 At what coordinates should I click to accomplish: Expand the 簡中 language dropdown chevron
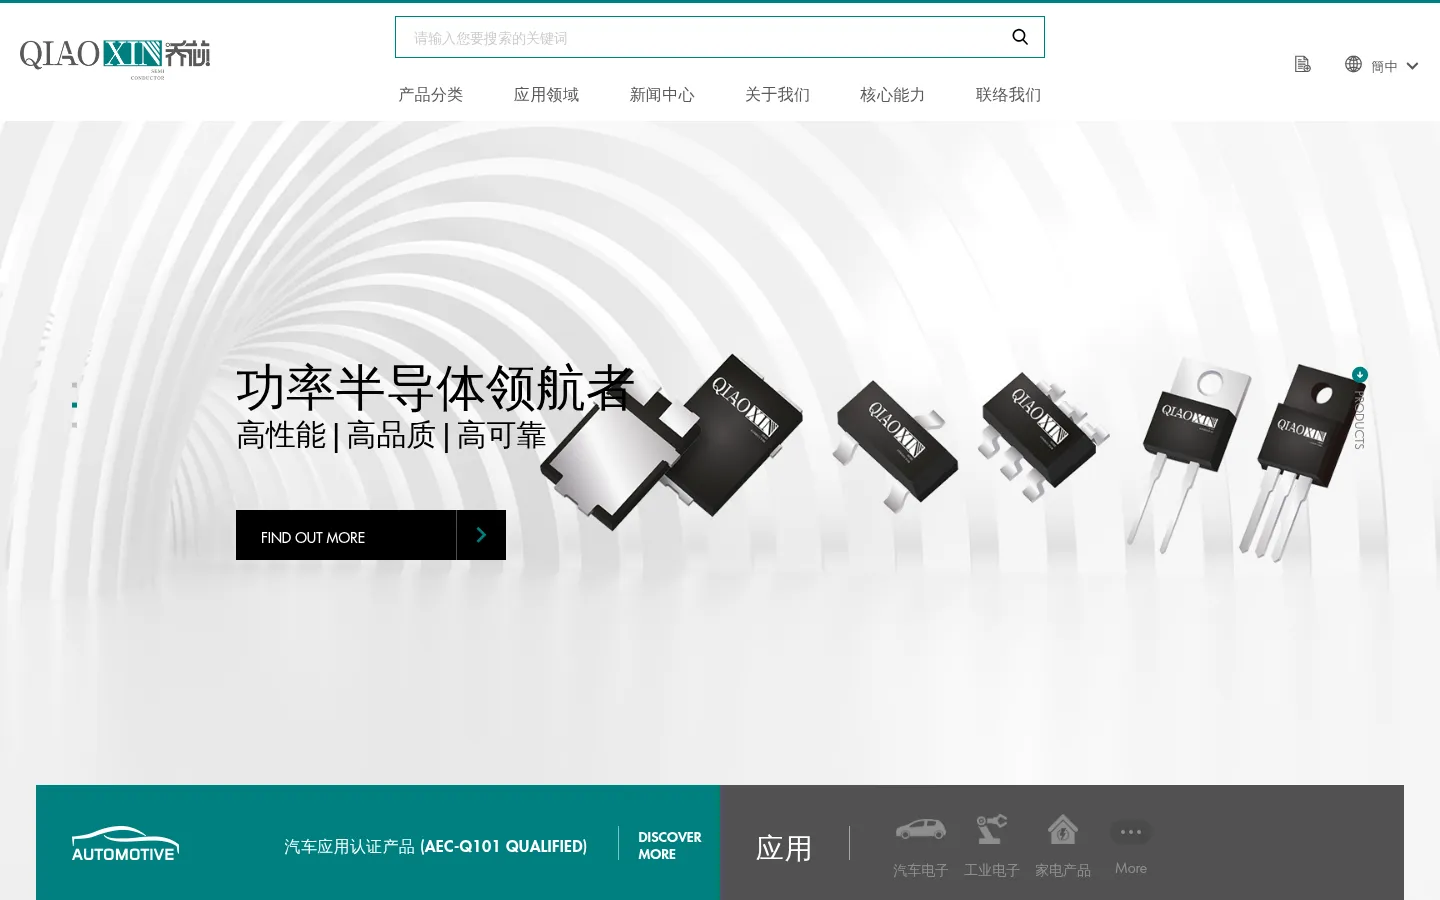coord(1412,66)
